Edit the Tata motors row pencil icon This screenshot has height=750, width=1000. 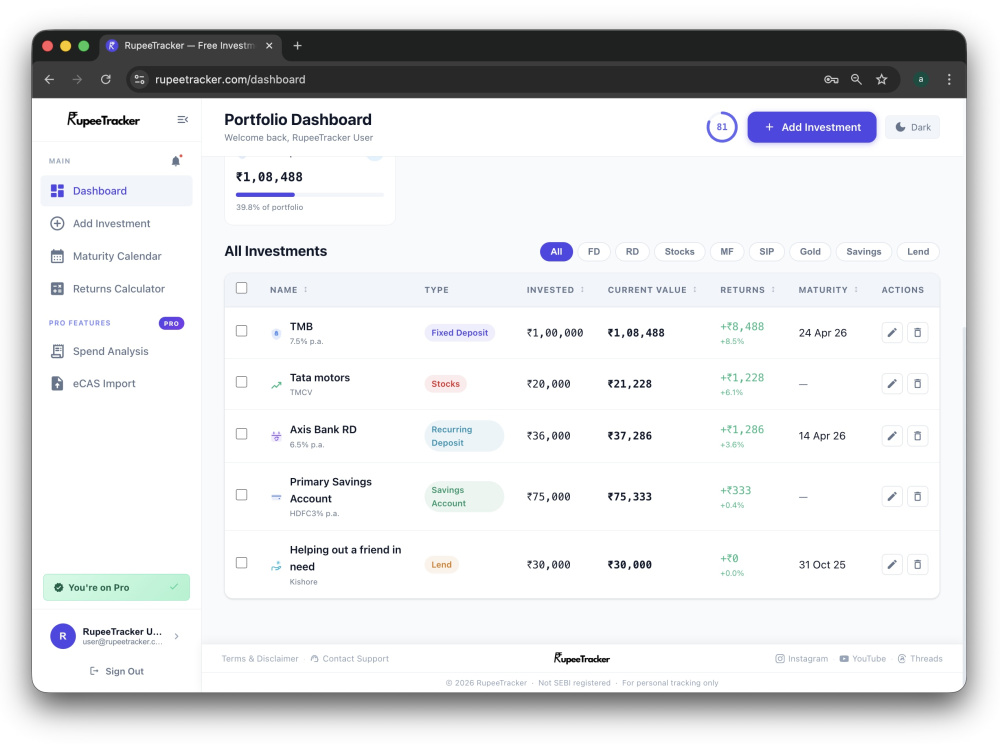(892, 383)
